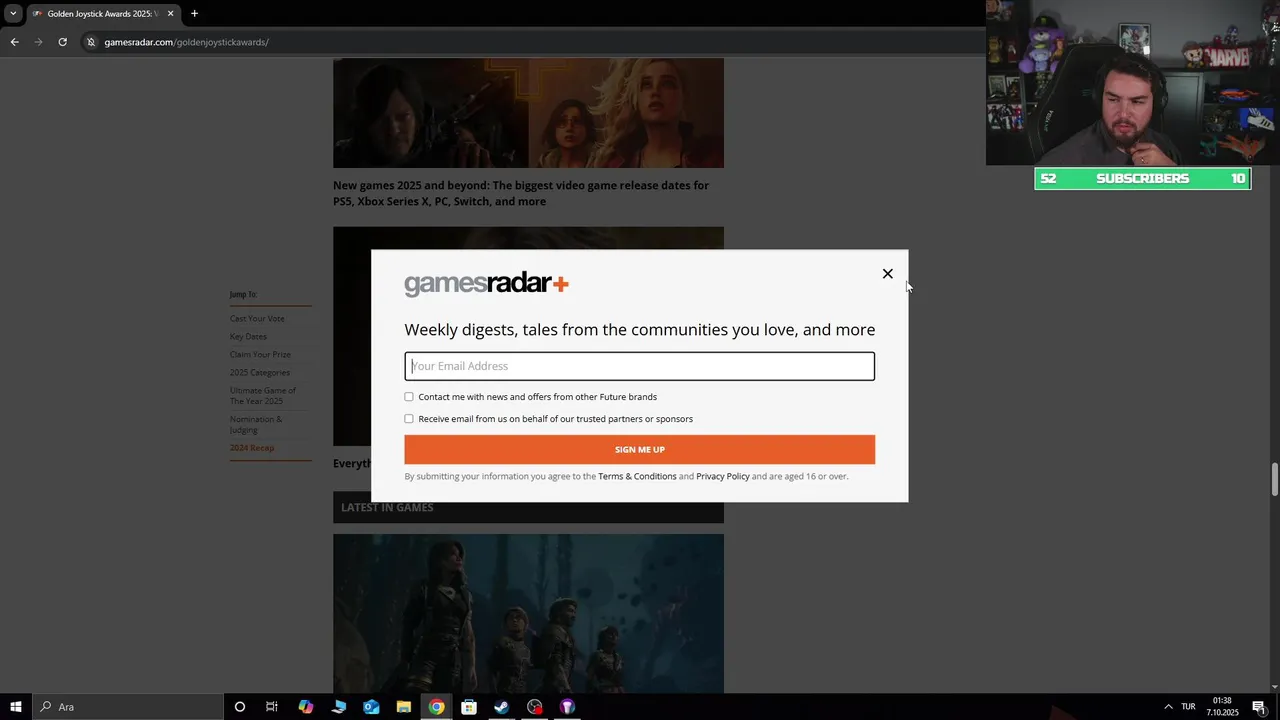Open File Explorer from the taskbar
Image resolution: width=1280 pixels, height=720 pixels.
tap(404, 707)
